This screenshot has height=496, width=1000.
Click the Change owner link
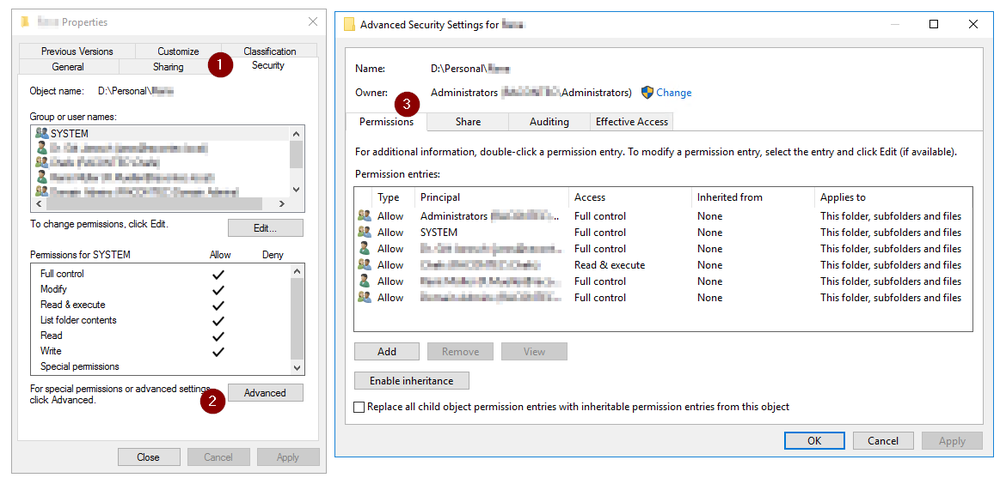(x=673, y=93)
